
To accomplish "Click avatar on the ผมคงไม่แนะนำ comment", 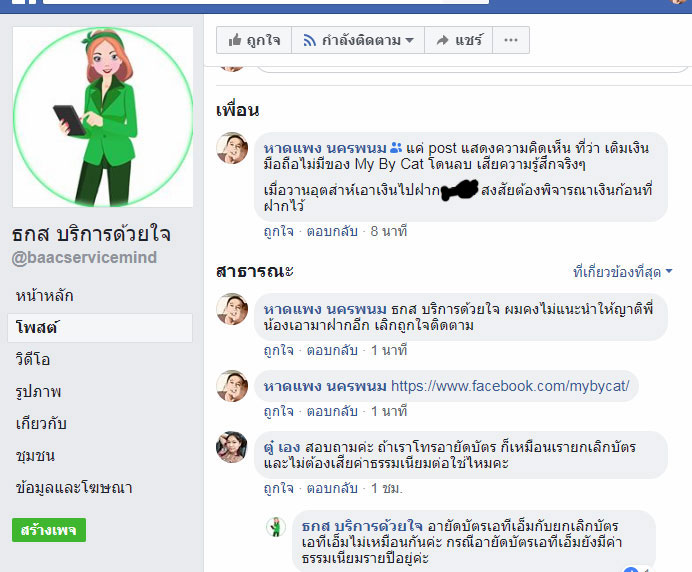I will pyautogui.click(x=232, y=309).
